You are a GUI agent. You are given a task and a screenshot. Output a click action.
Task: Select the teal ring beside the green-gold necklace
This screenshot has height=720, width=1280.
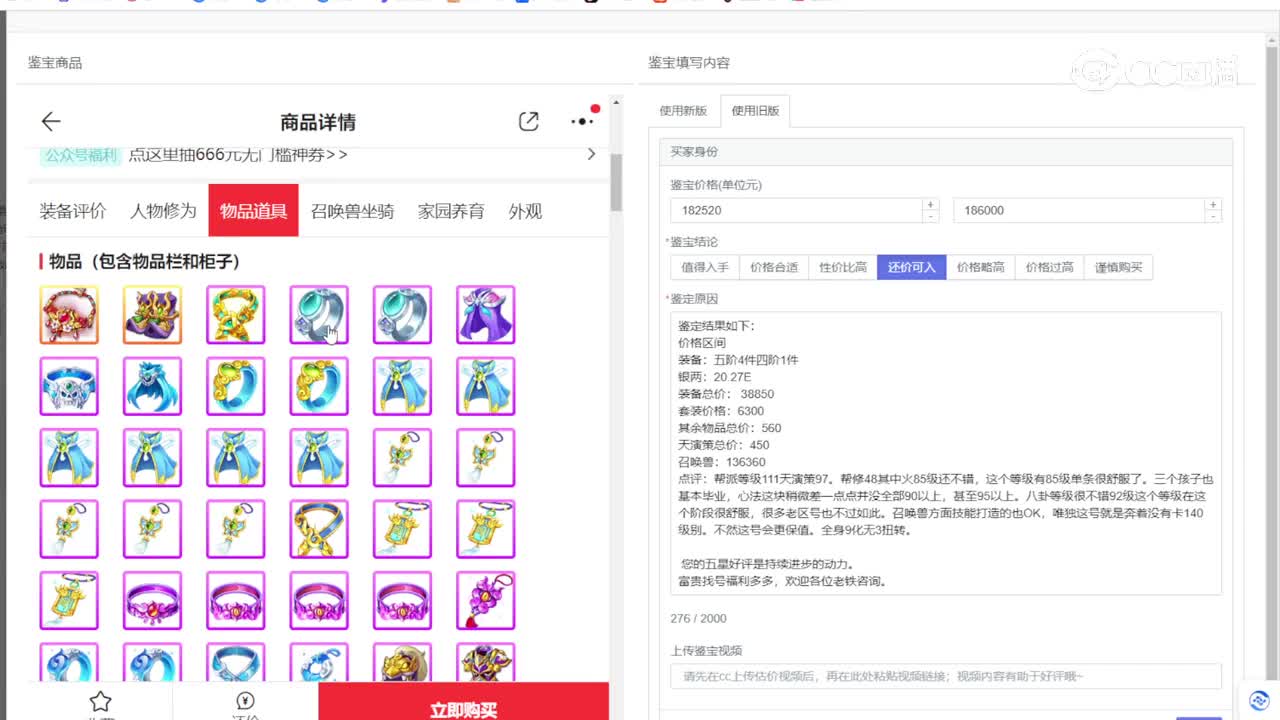pos(319,315)
